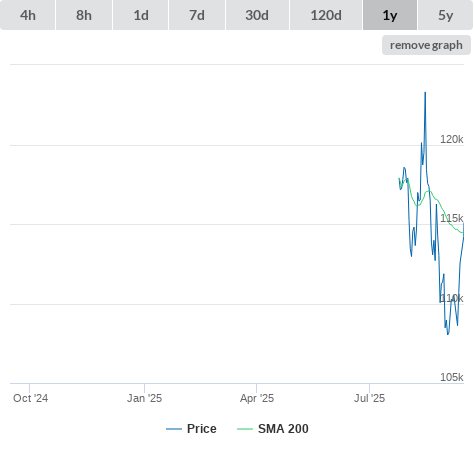The image size is (474, 455).
Task: Click the green SMA 200 legend swatch
Action: tap(245, 429)
